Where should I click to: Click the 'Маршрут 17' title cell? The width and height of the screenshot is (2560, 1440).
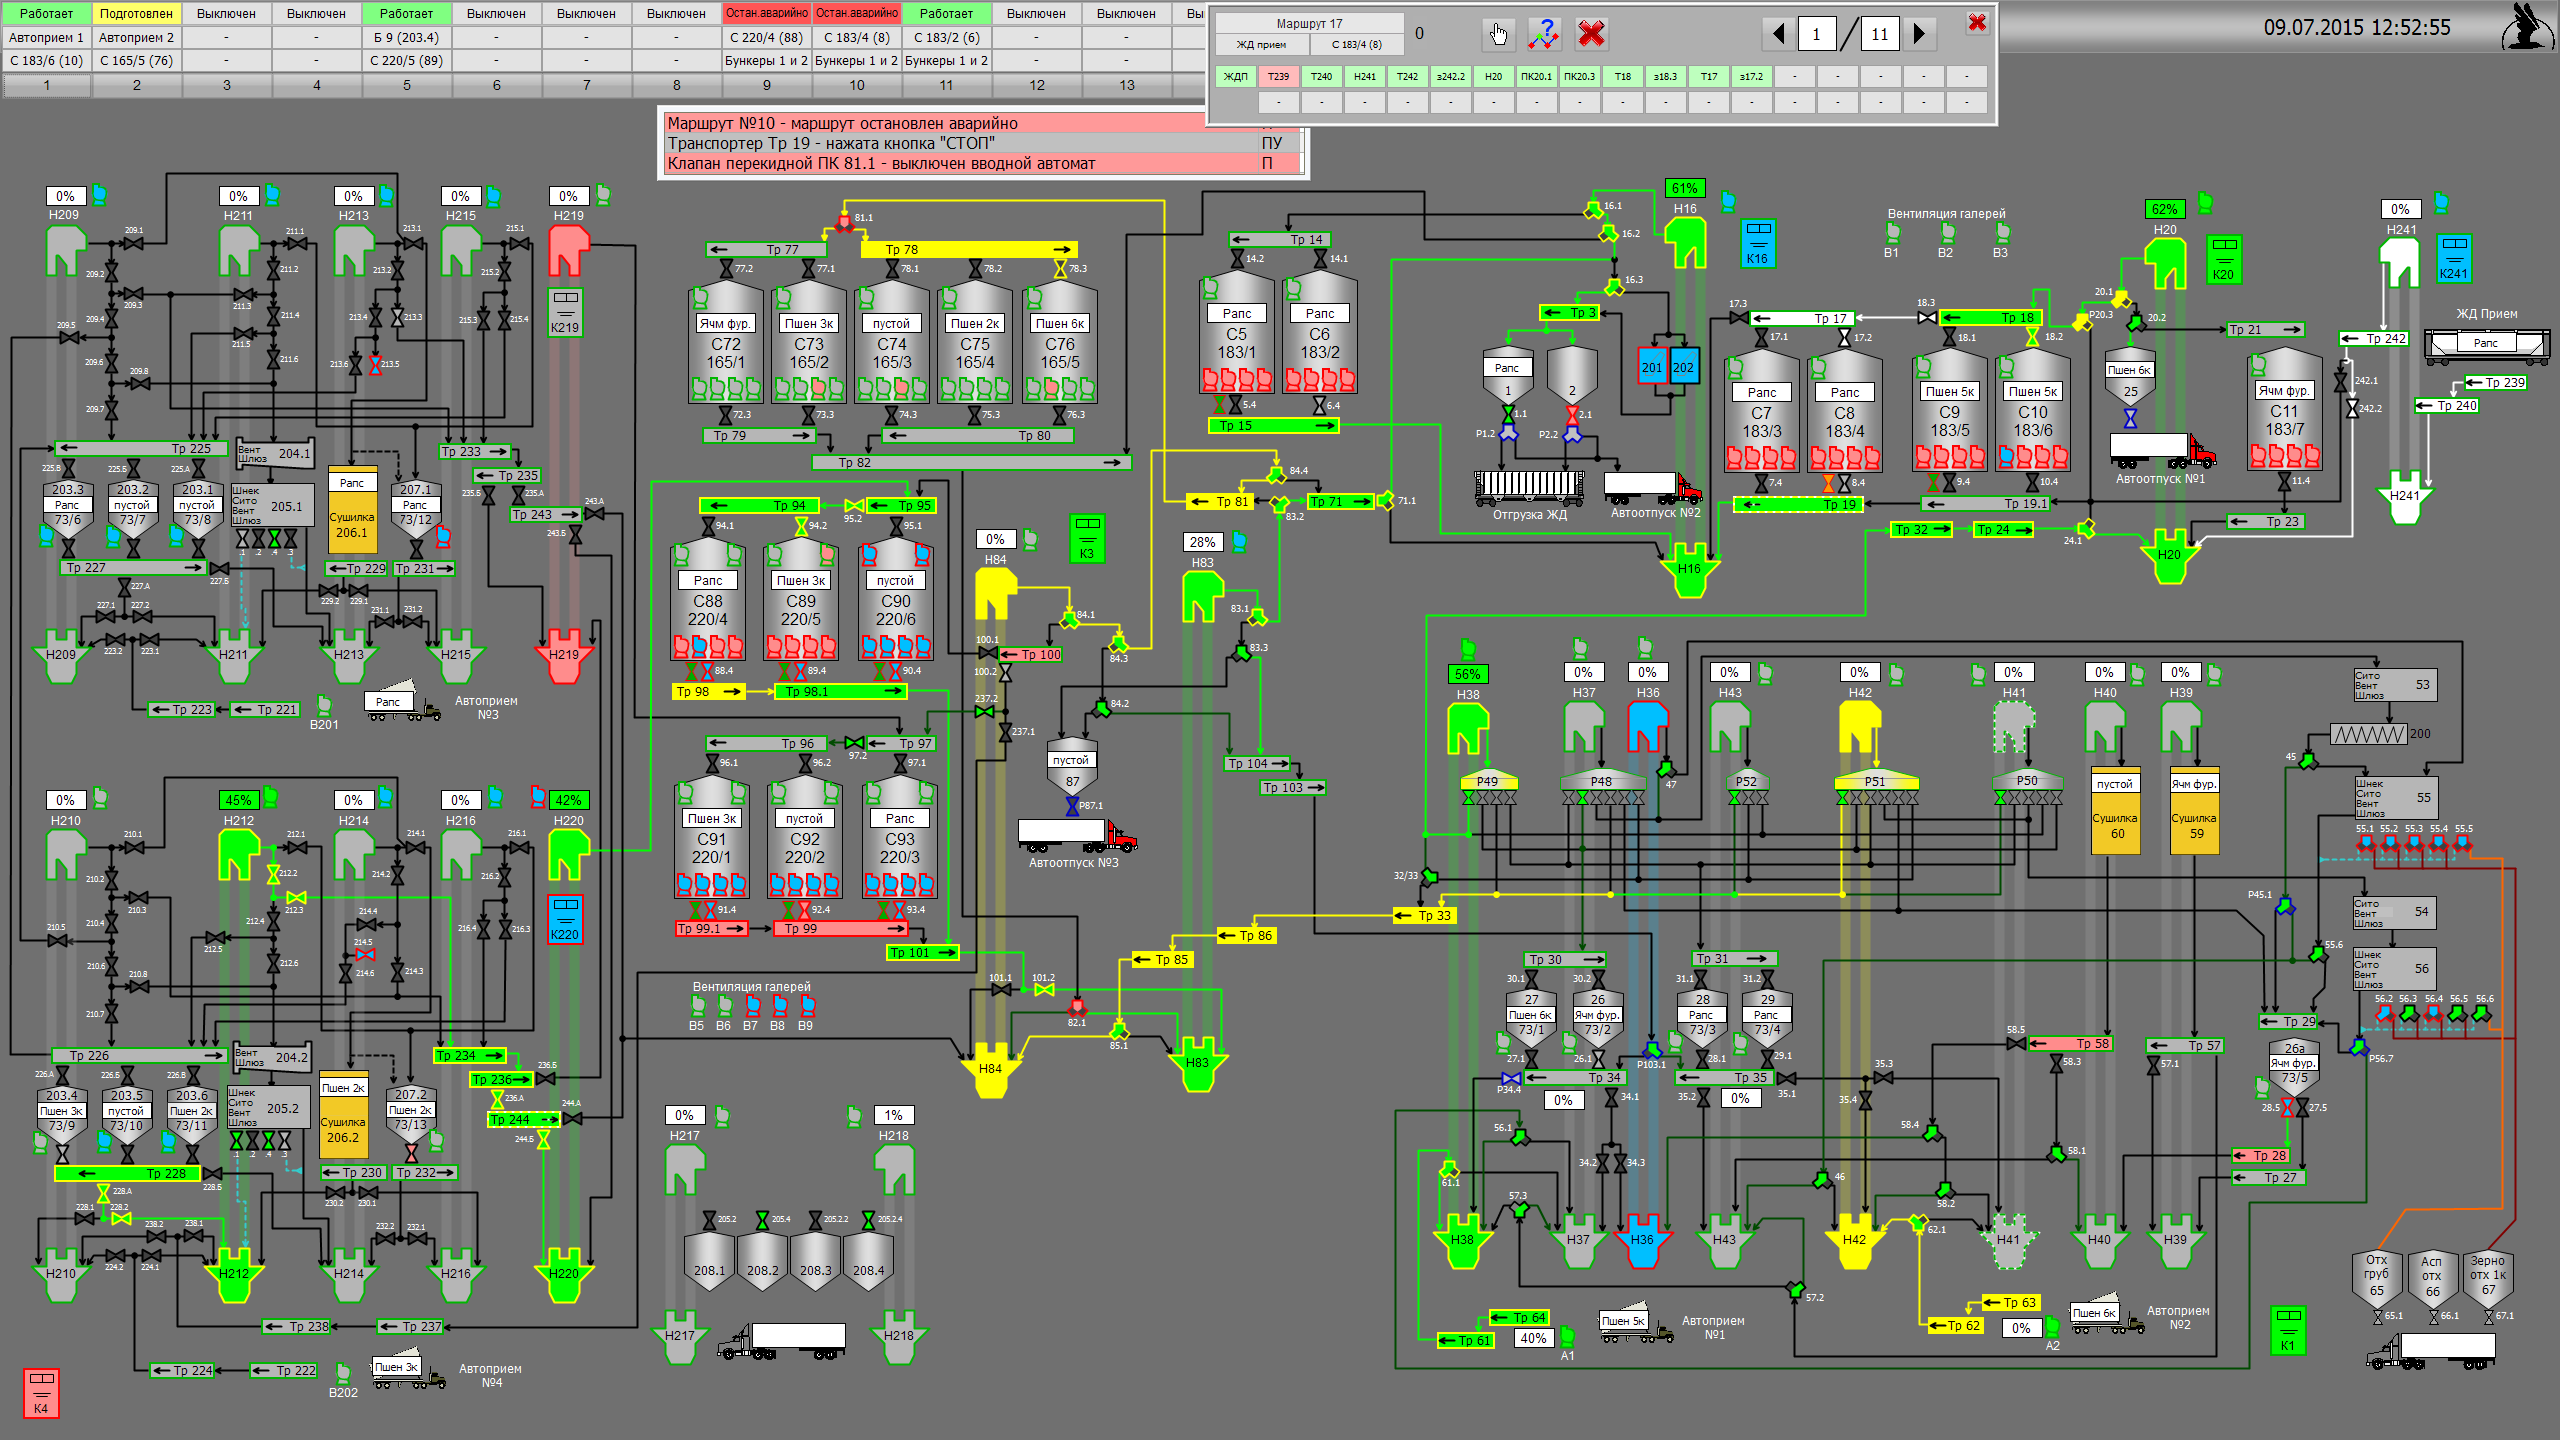[x=1309, y=23]
